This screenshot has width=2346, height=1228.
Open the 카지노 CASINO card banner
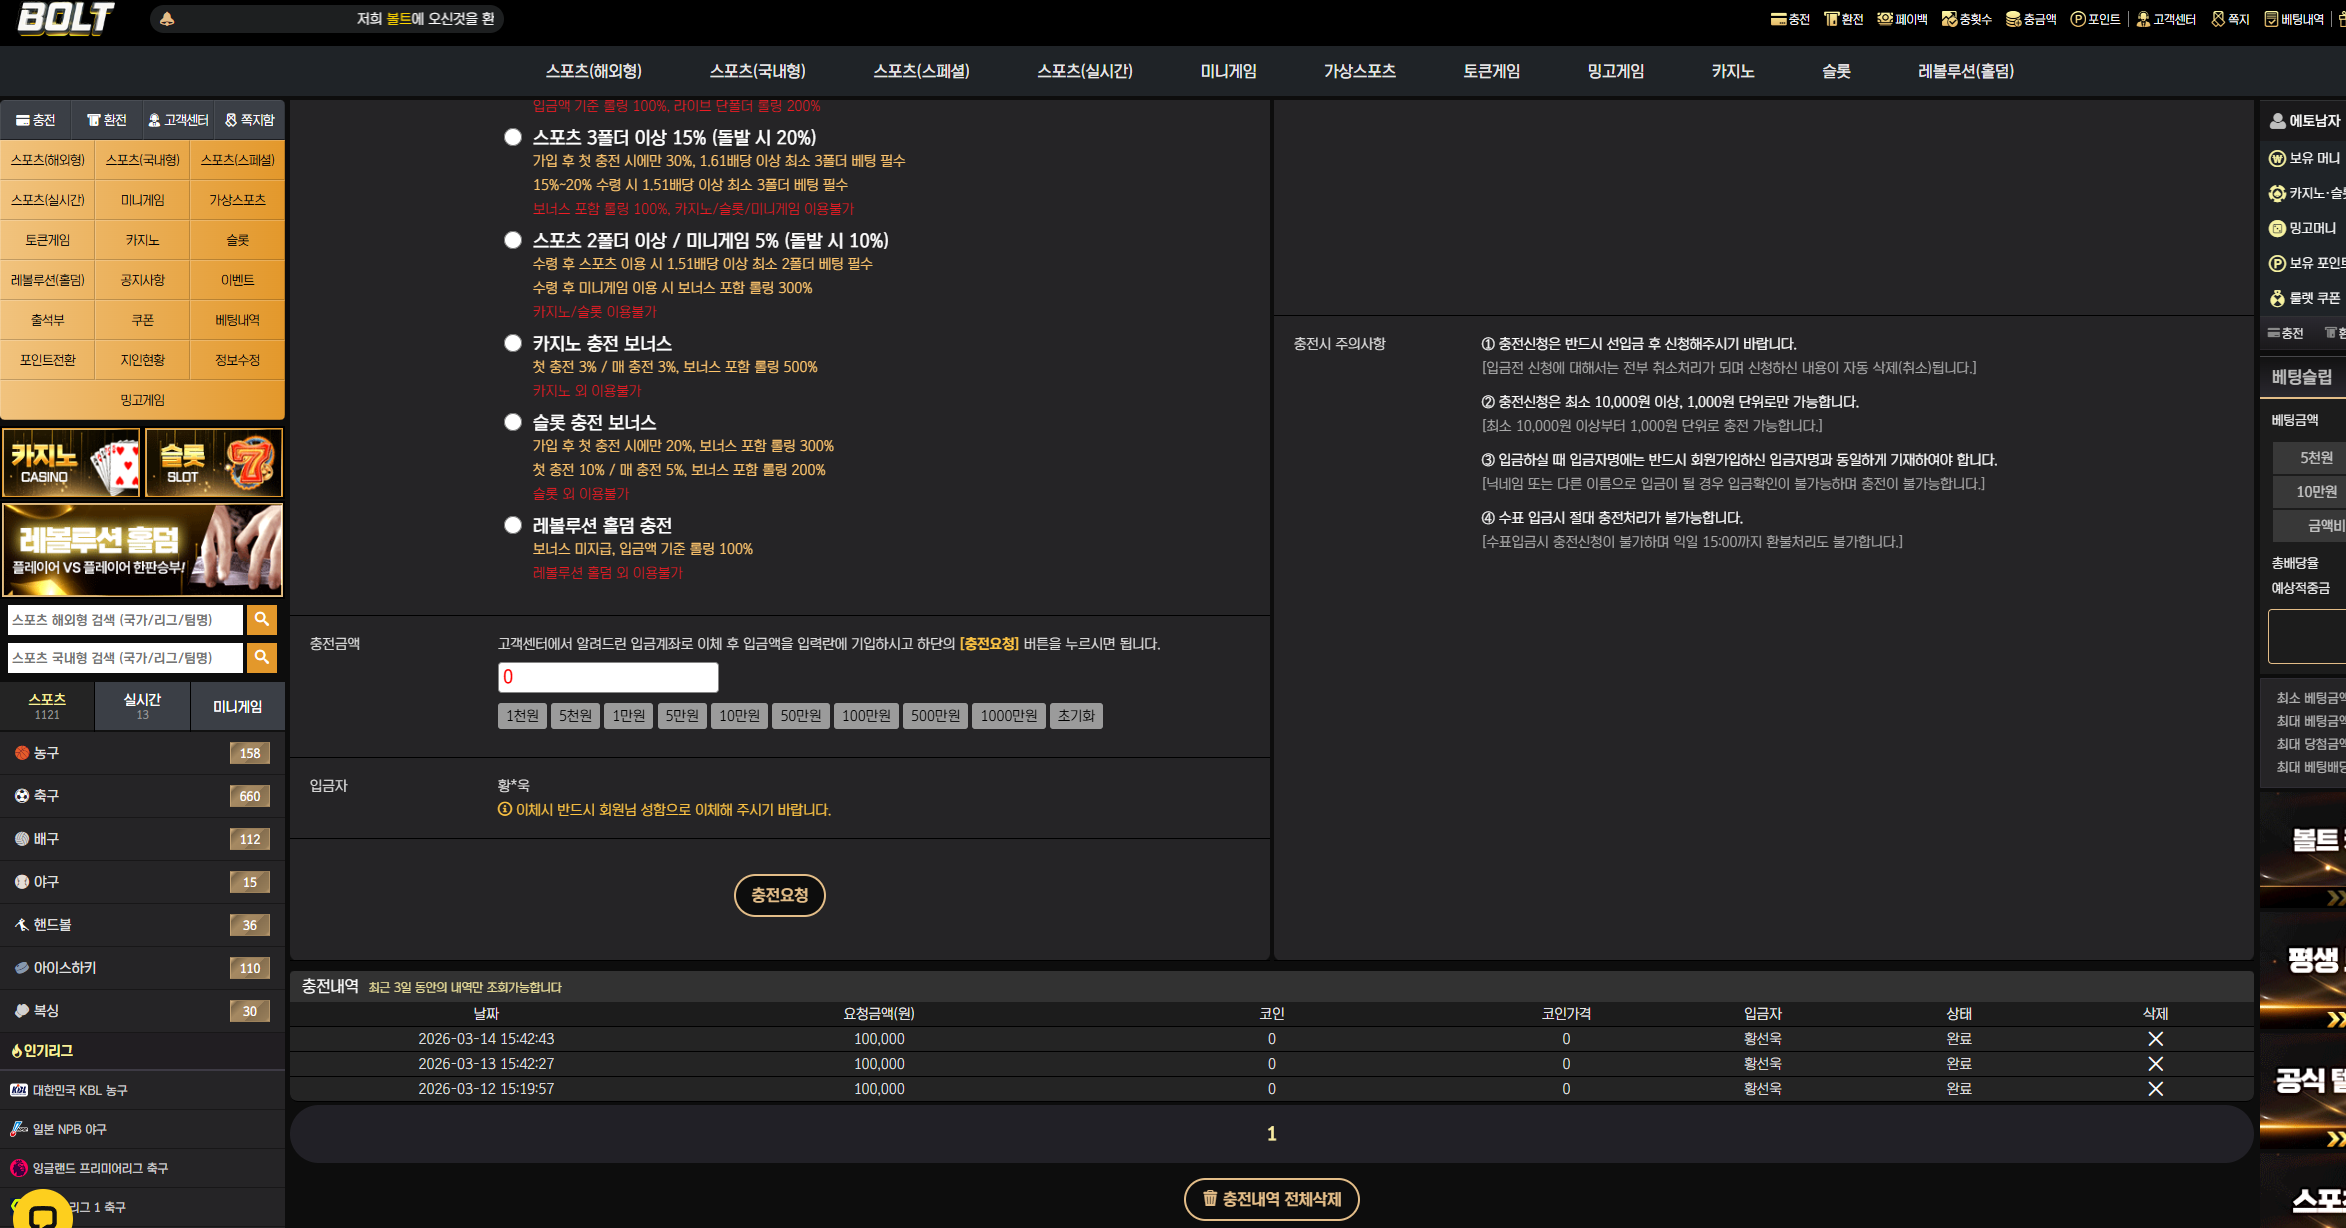tap(71, 463)
